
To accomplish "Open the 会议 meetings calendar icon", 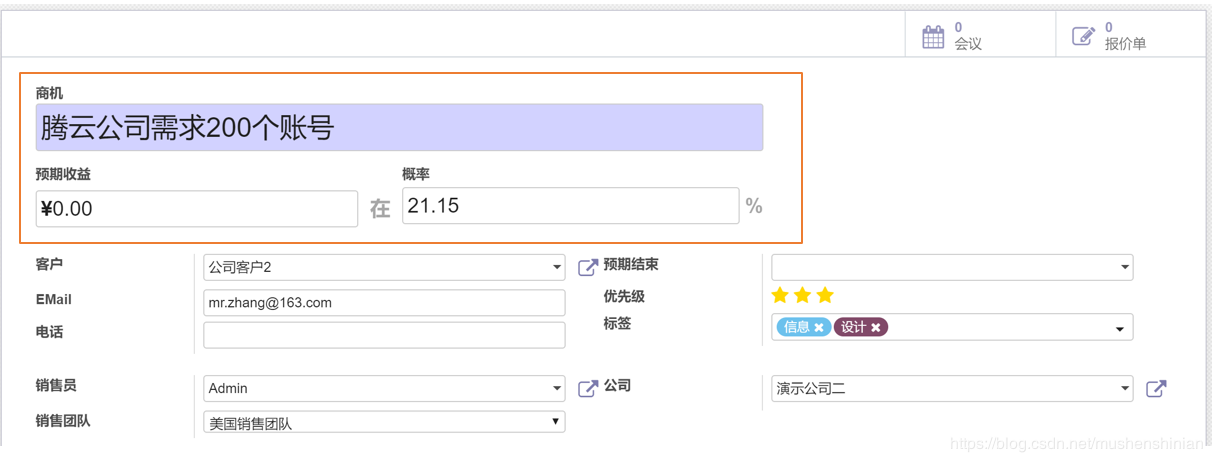I will (x=933, y=37).
